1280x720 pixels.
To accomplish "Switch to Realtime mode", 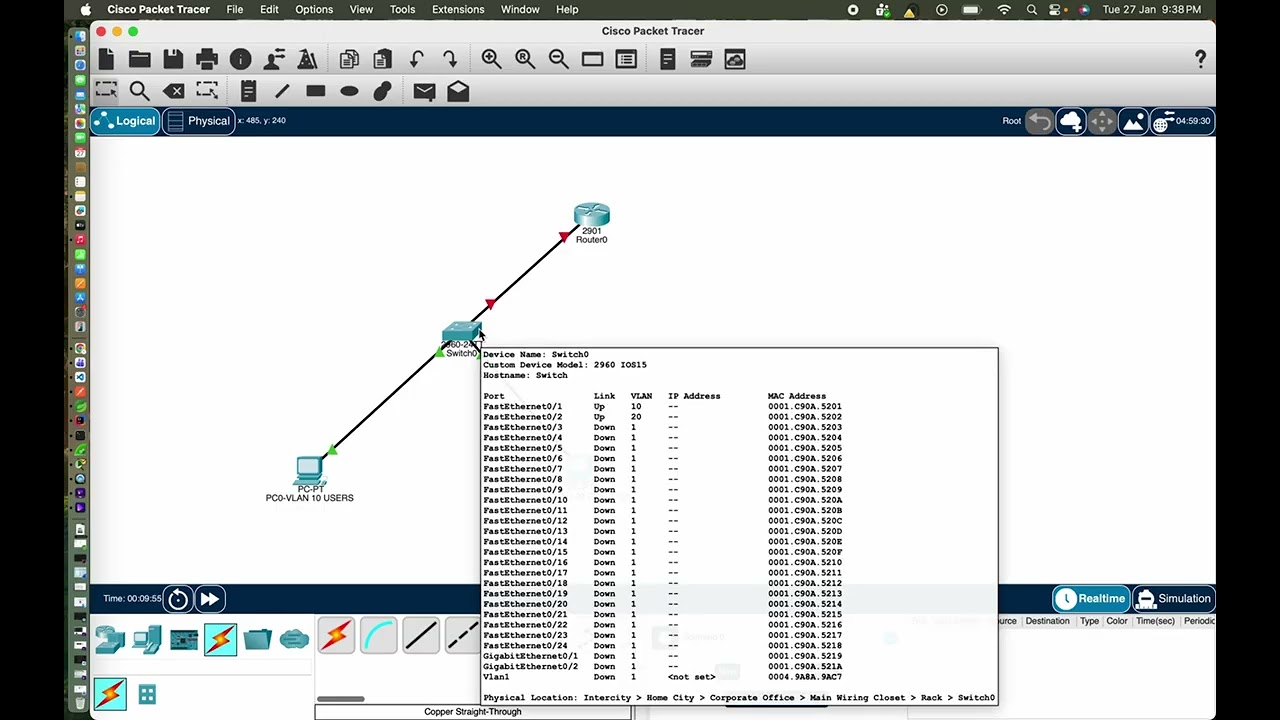I will [x=1089, y=599].
